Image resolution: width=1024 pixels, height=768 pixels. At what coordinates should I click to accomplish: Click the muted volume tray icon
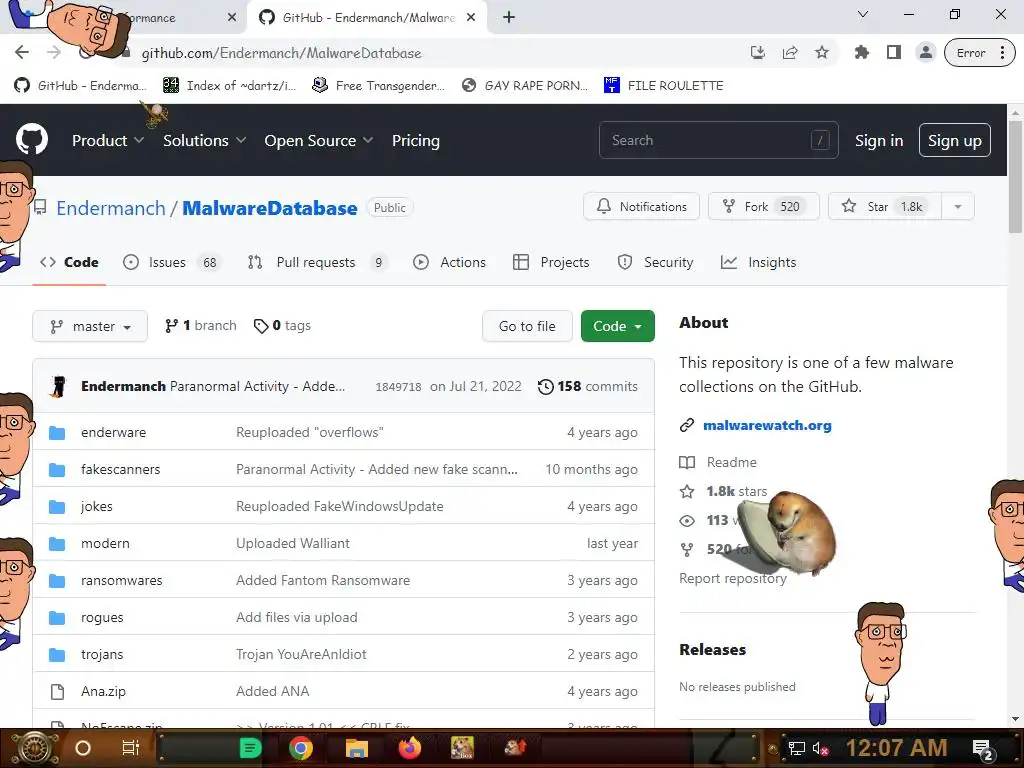[x=821, y=748]
